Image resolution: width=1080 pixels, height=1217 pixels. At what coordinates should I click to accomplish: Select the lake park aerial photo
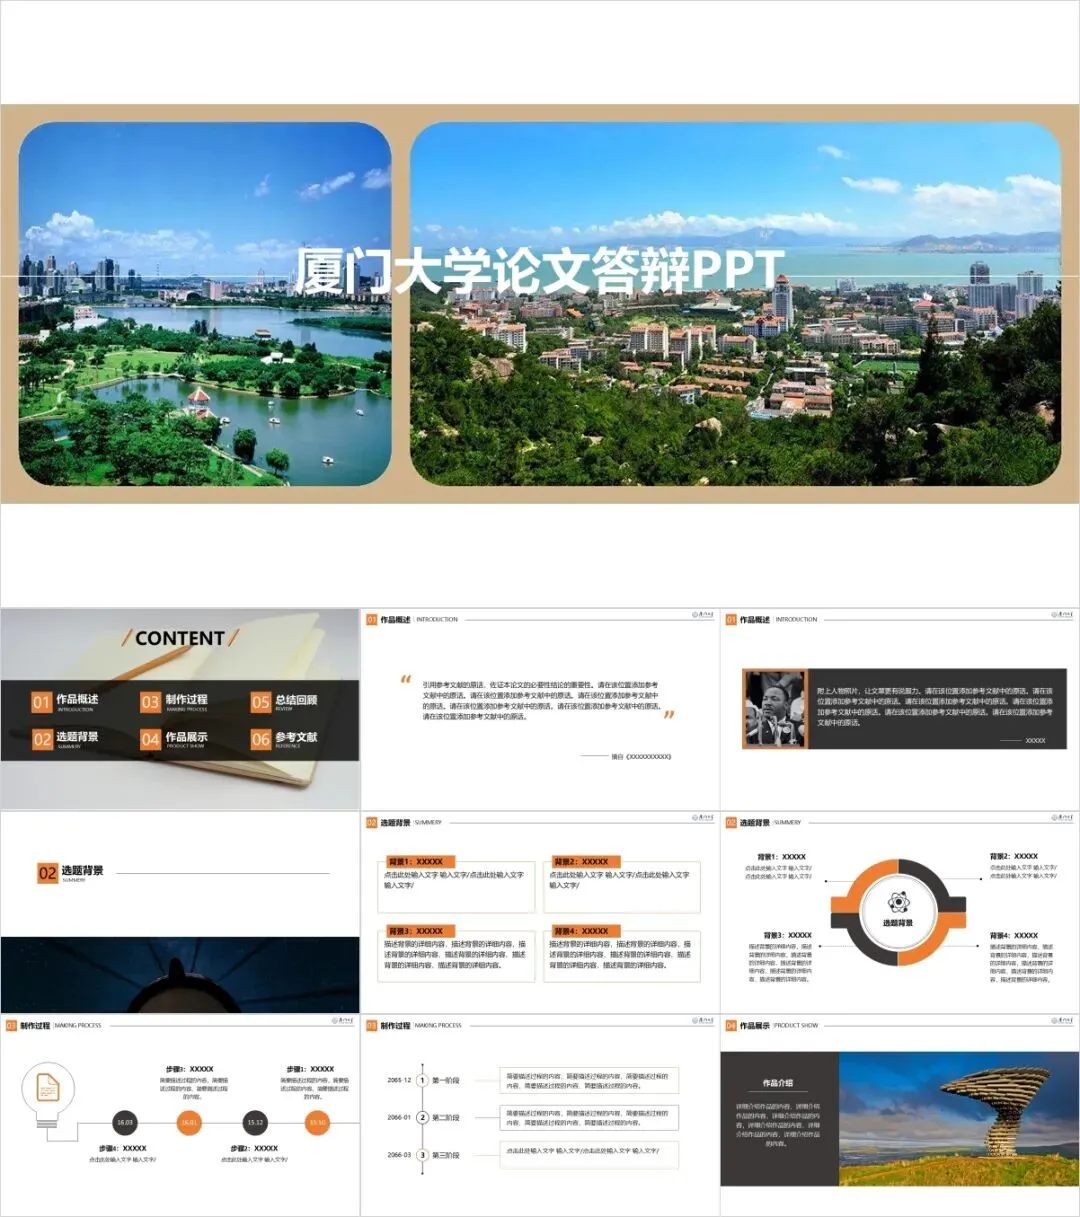point(205,304)
